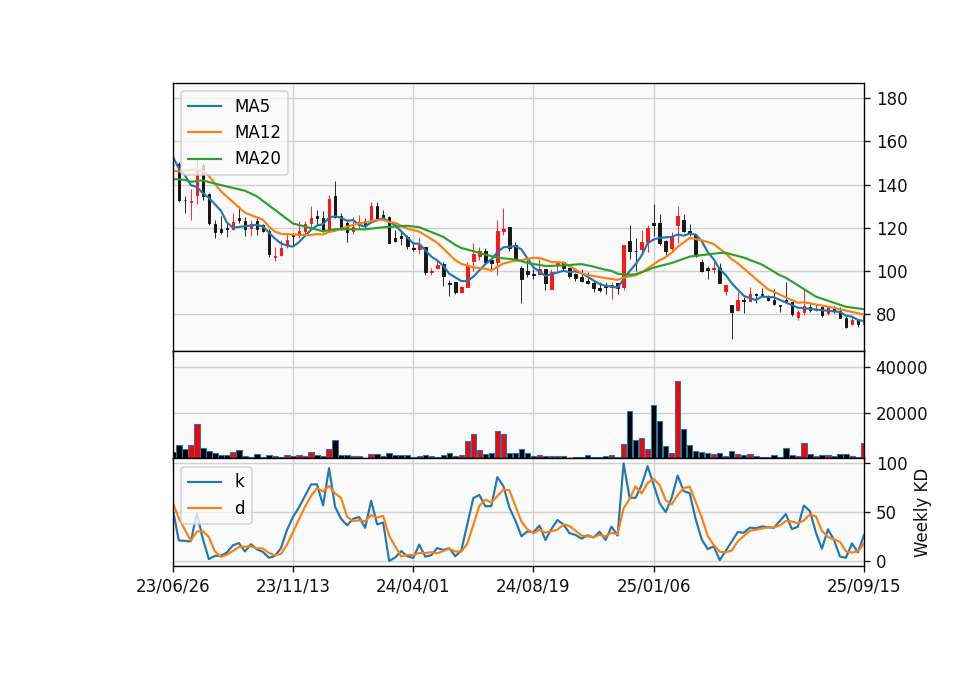The width and height of the screenshot is (960, 690).
Task: Click the 140 price axis label
Action: [x=892, y=186]
